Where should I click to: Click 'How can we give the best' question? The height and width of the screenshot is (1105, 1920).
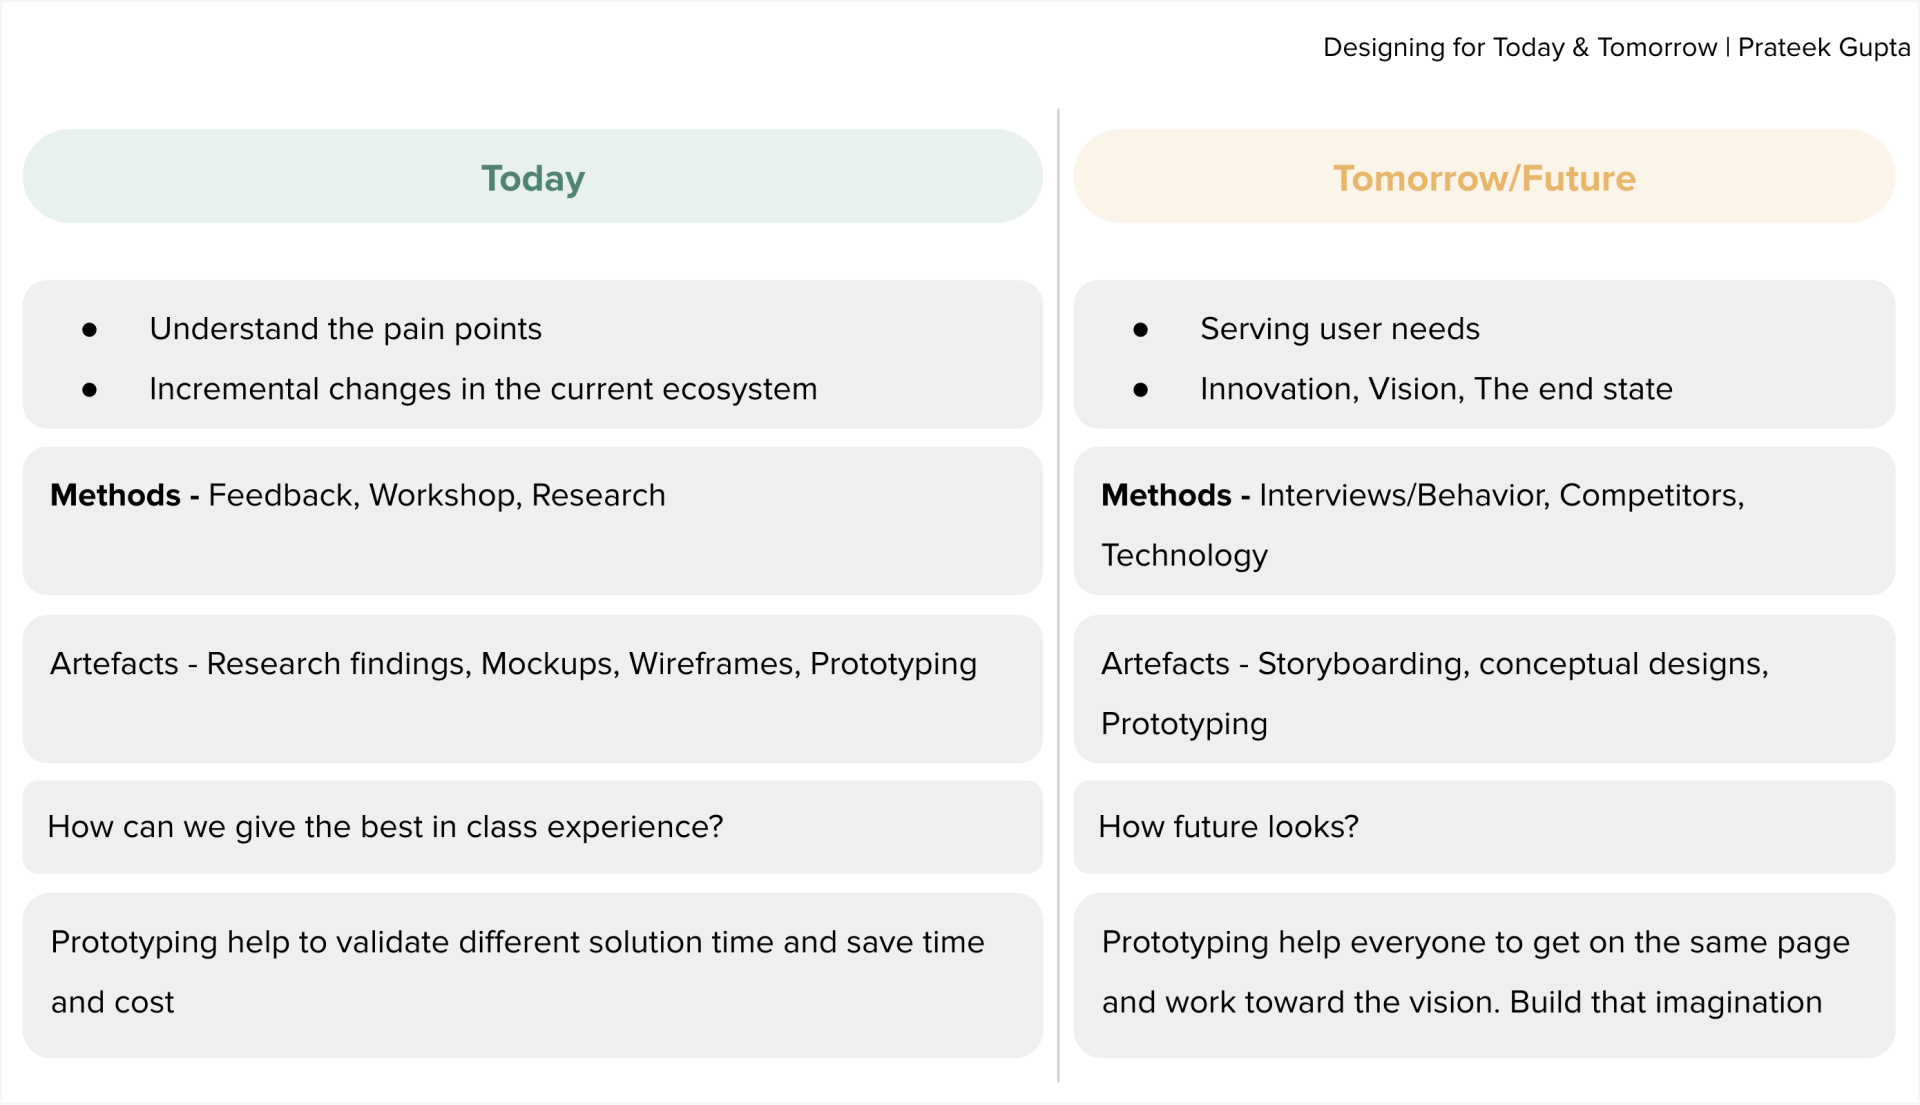pos(385,827)
